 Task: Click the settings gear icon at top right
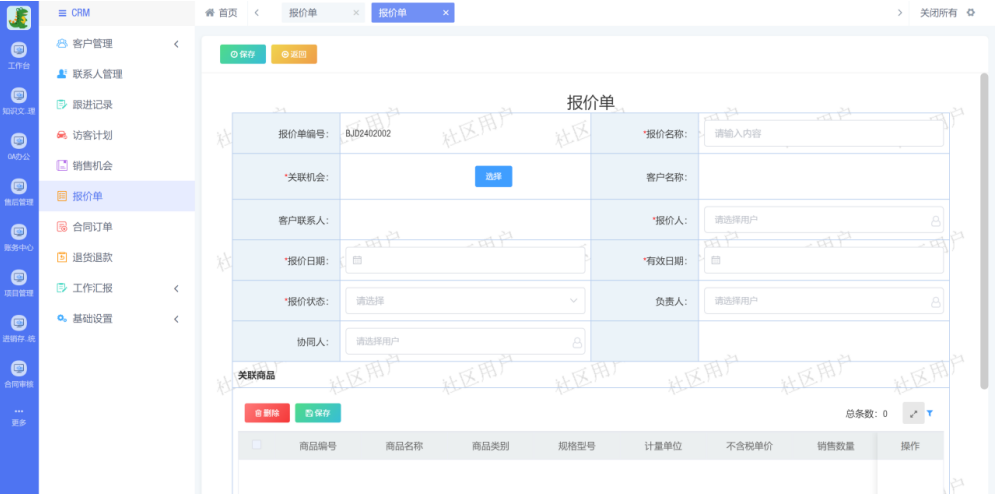point(970,12)
